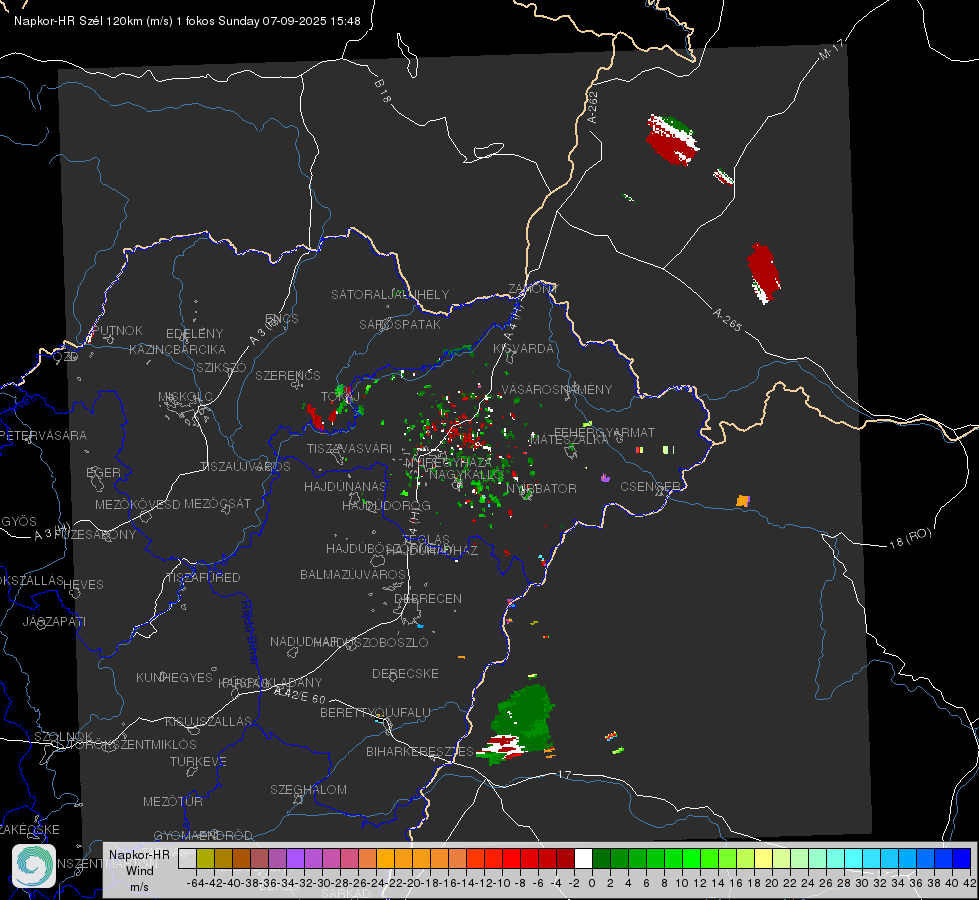This screenshot has height=900, width=979.
Task: Click the A-265 road label
Action: tap(727, 320)
